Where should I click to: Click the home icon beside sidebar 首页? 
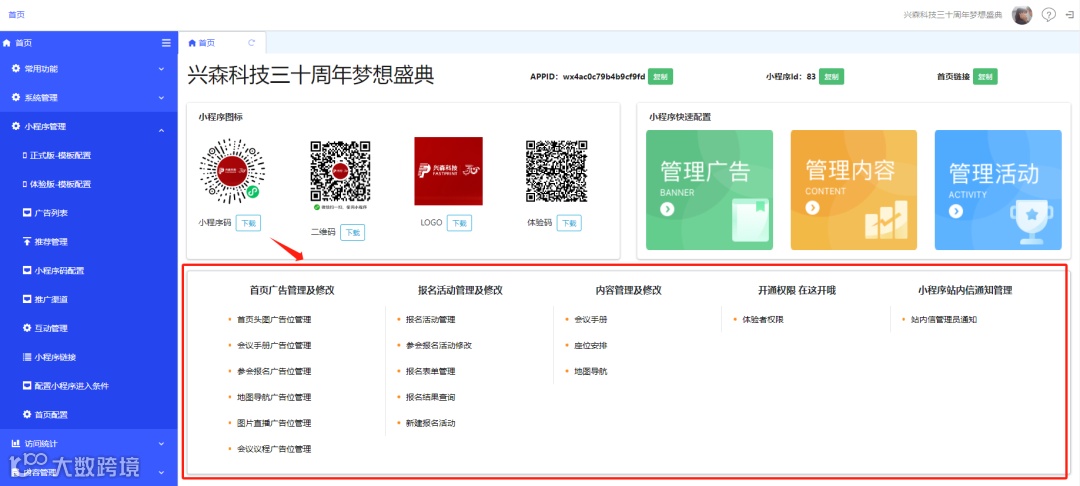click(7, 43)
